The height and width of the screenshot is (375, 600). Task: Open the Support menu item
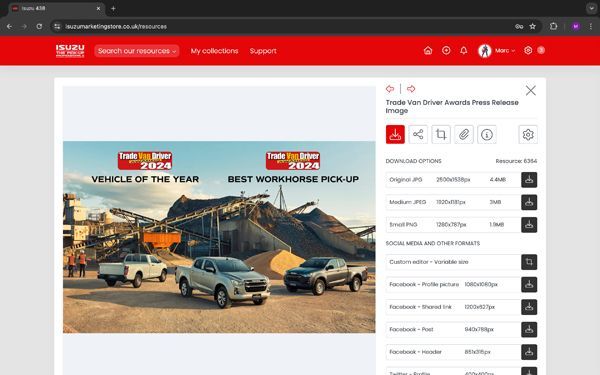(x=263, y=51)
